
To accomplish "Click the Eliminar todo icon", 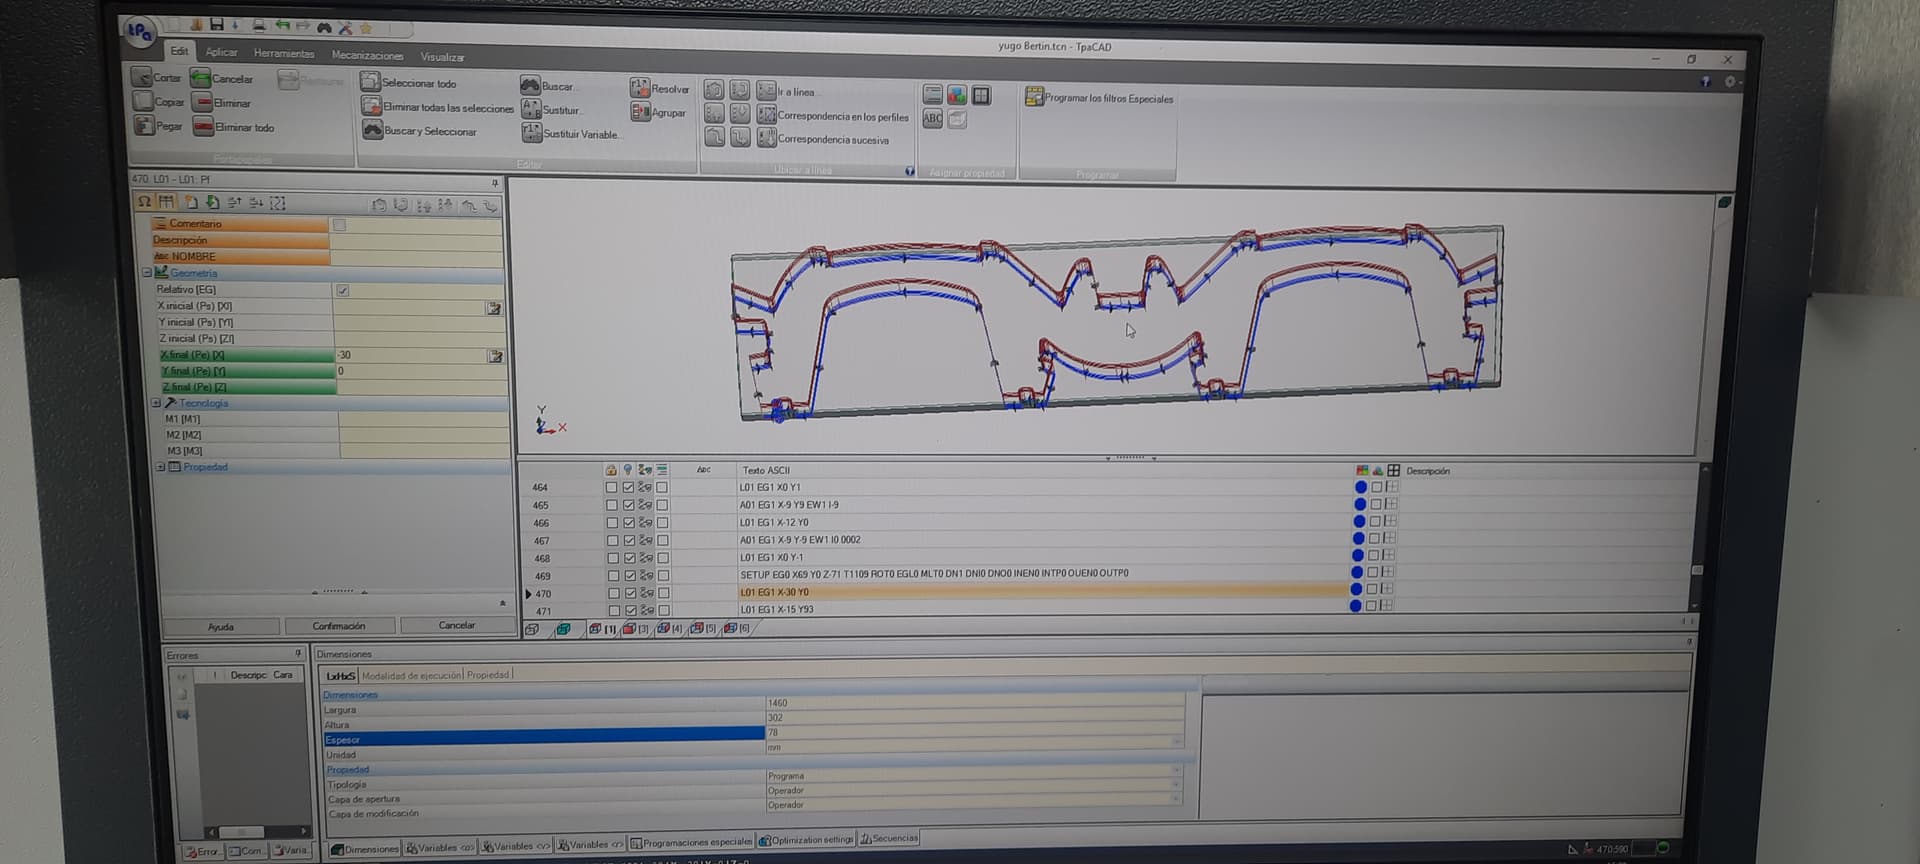I will tap(203, 127).
